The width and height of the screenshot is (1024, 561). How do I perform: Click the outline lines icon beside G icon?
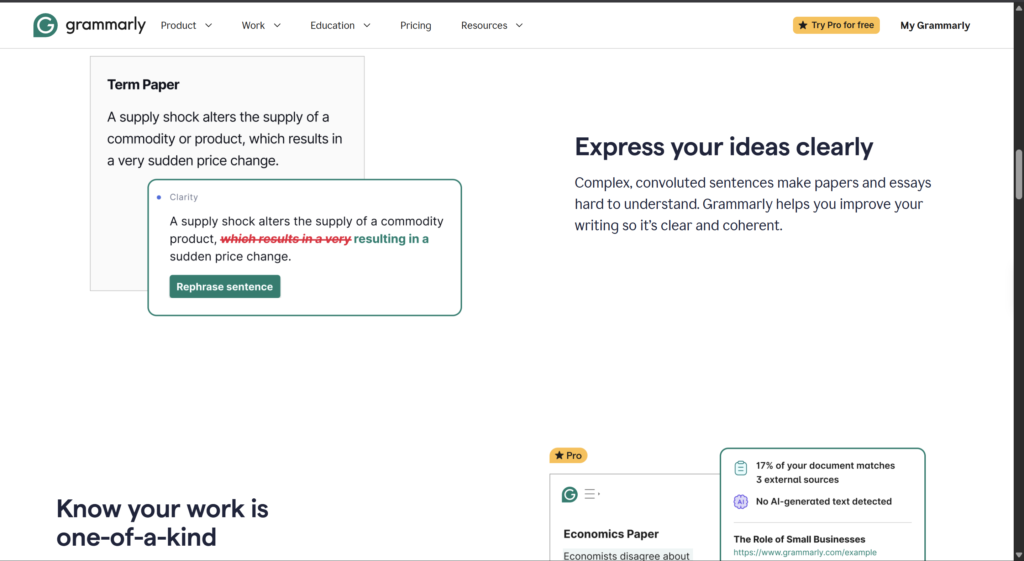(592, 494)
